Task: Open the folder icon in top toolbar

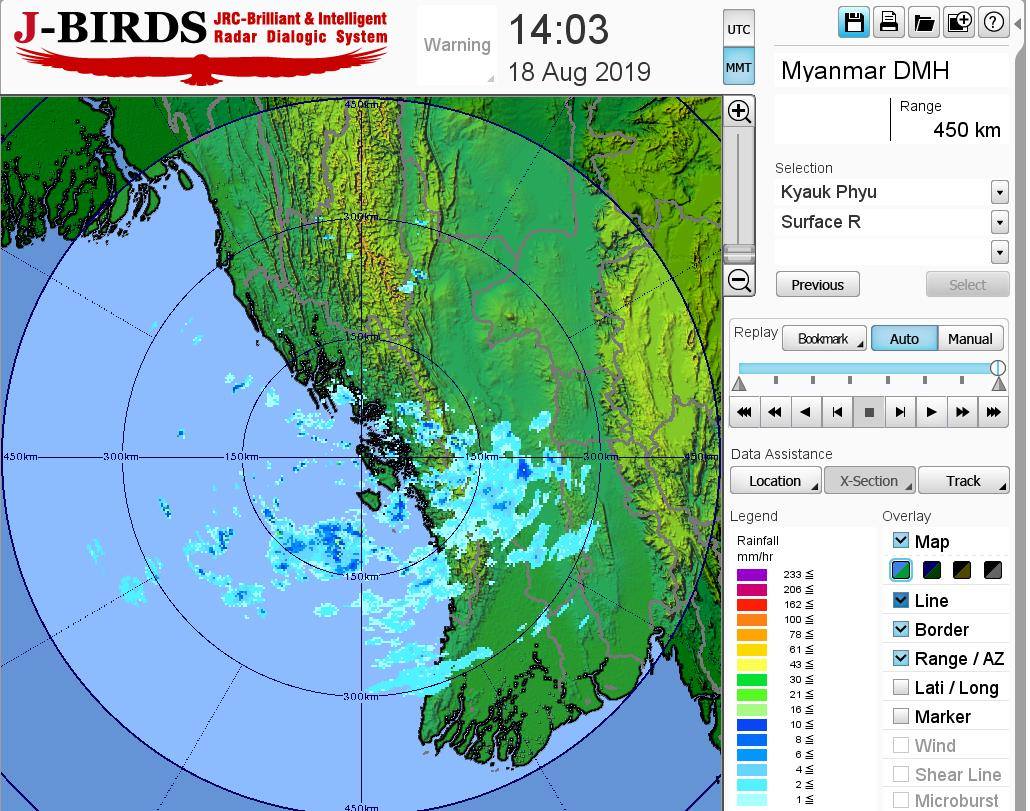Action: pos(924,22)
